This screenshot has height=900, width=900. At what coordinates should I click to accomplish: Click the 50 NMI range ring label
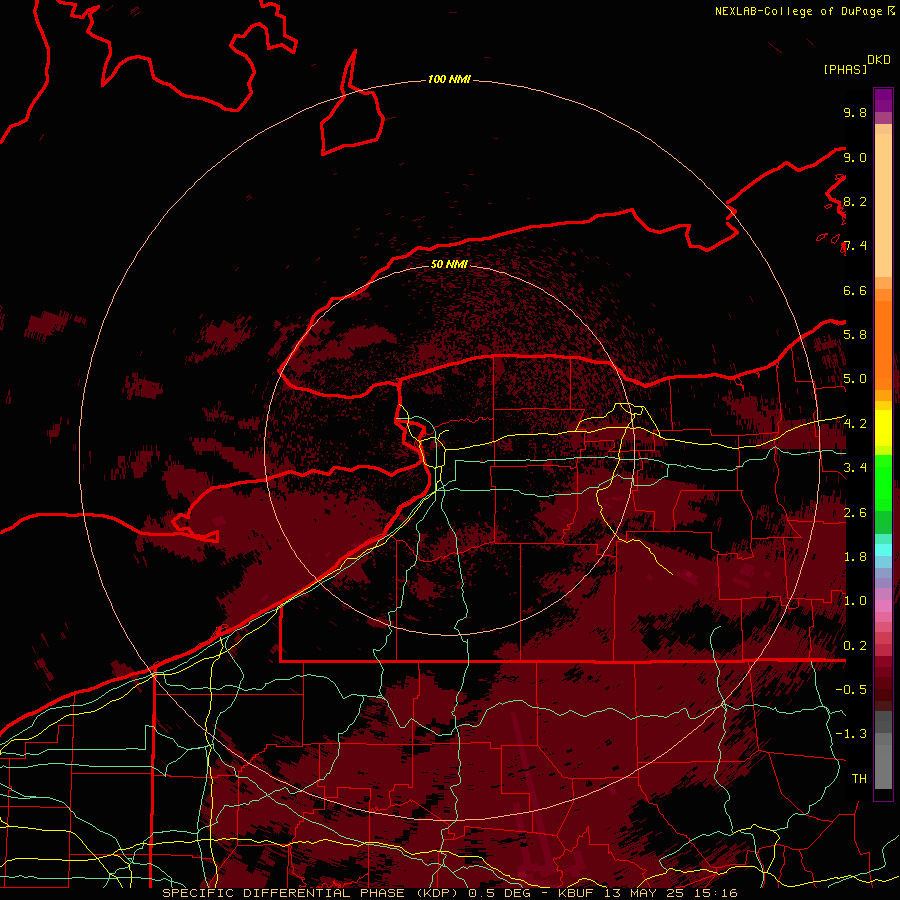(449, 264)
